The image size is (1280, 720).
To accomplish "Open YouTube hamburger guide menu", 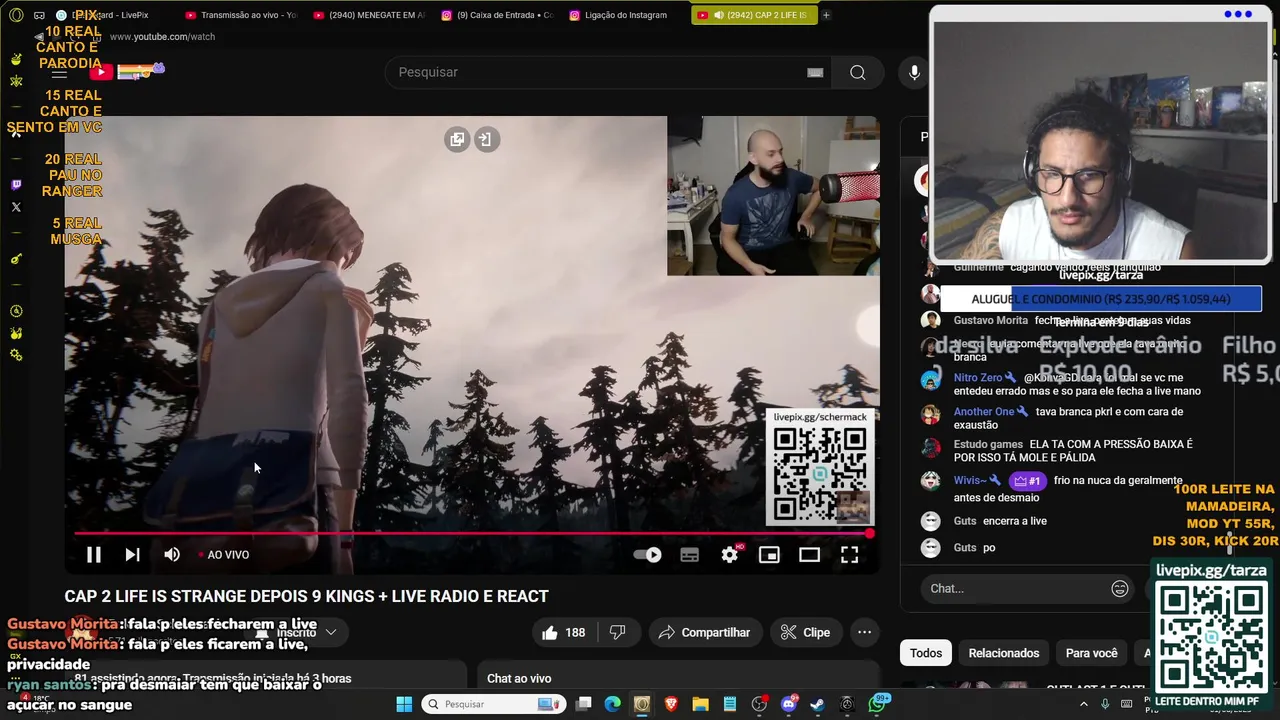I will 59,72.
